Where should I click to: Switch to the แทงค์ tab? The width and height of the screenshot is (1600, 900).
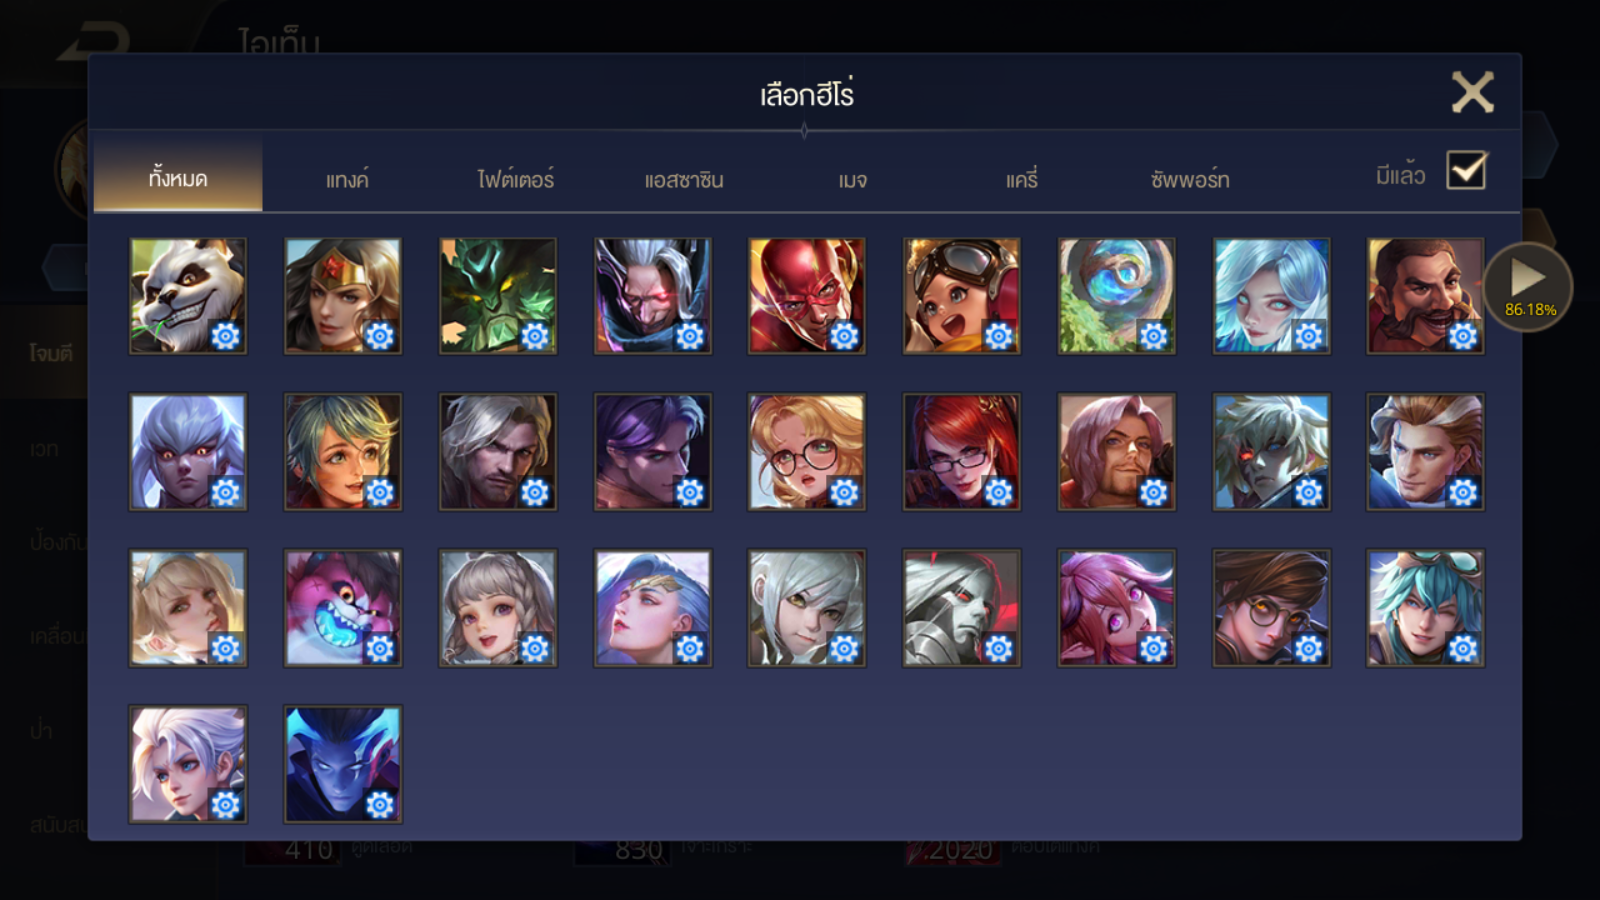[x=347, y=180]
